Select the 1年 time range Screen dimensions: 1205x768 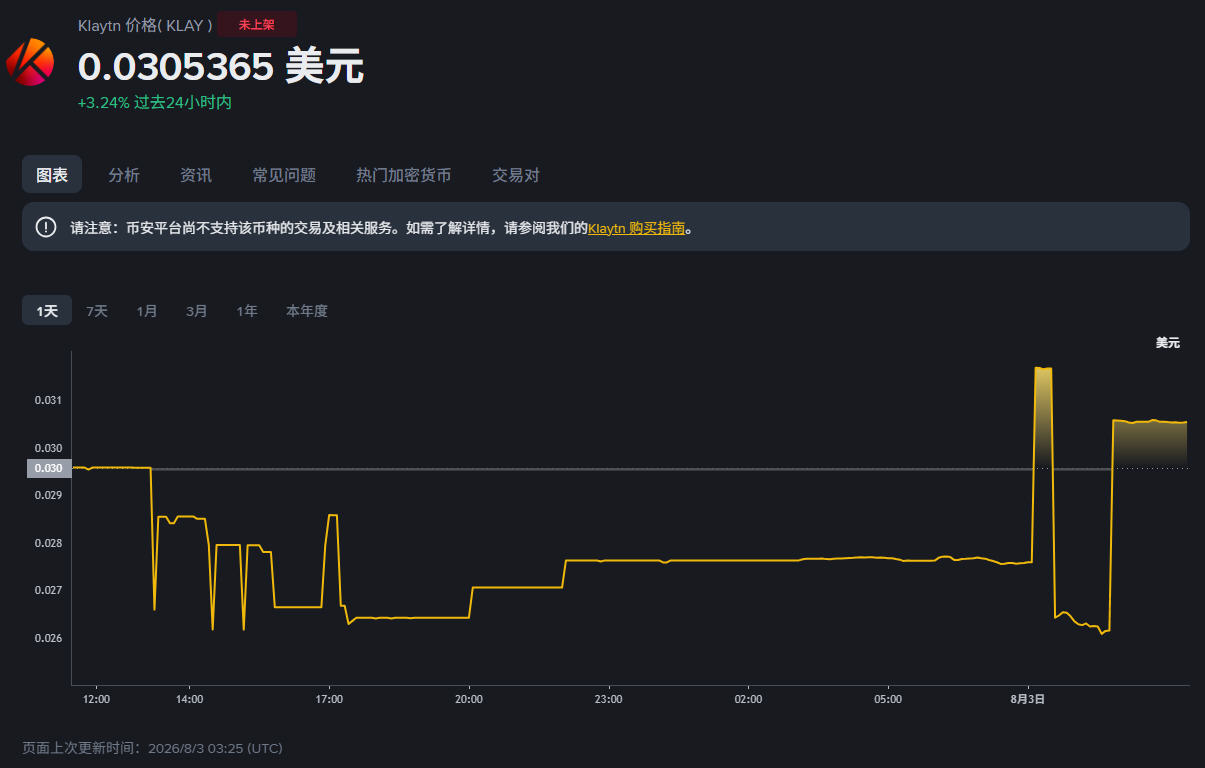[x=247, y=311]
